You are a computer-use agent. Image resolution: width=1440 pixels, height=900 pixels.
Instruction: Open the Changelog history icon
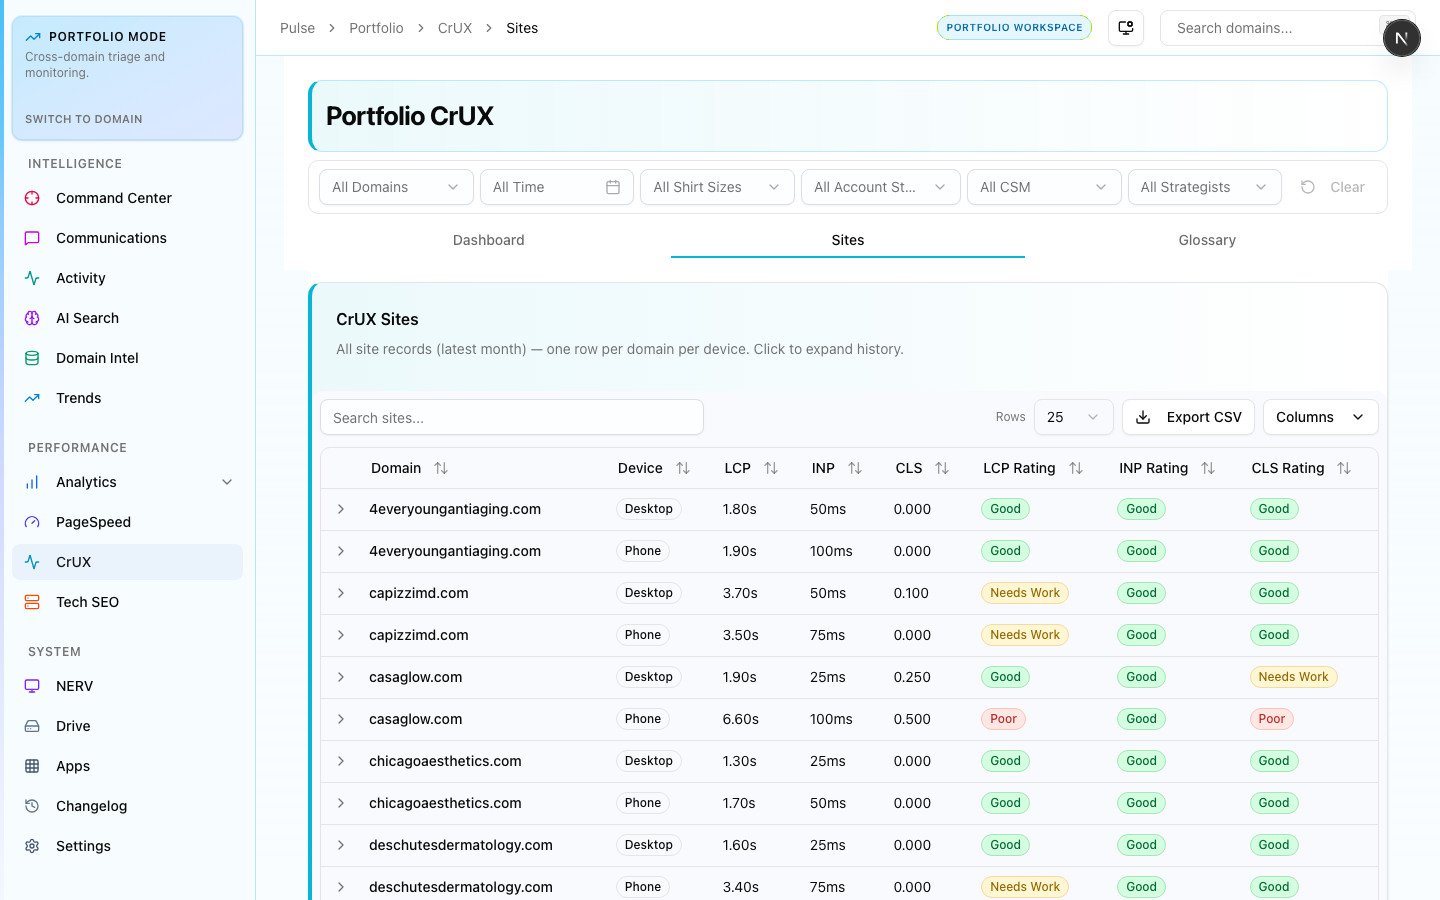pyautogui.click(x=32, y=806)
